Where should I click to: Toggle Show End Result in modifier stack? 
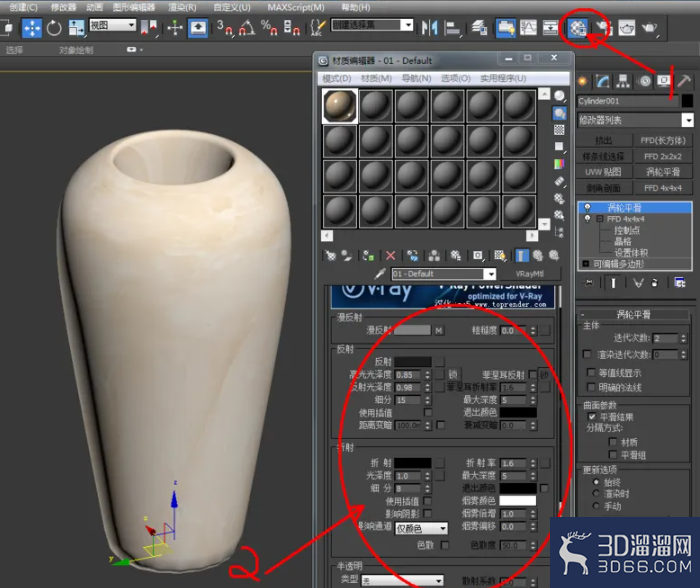(613, 283)
